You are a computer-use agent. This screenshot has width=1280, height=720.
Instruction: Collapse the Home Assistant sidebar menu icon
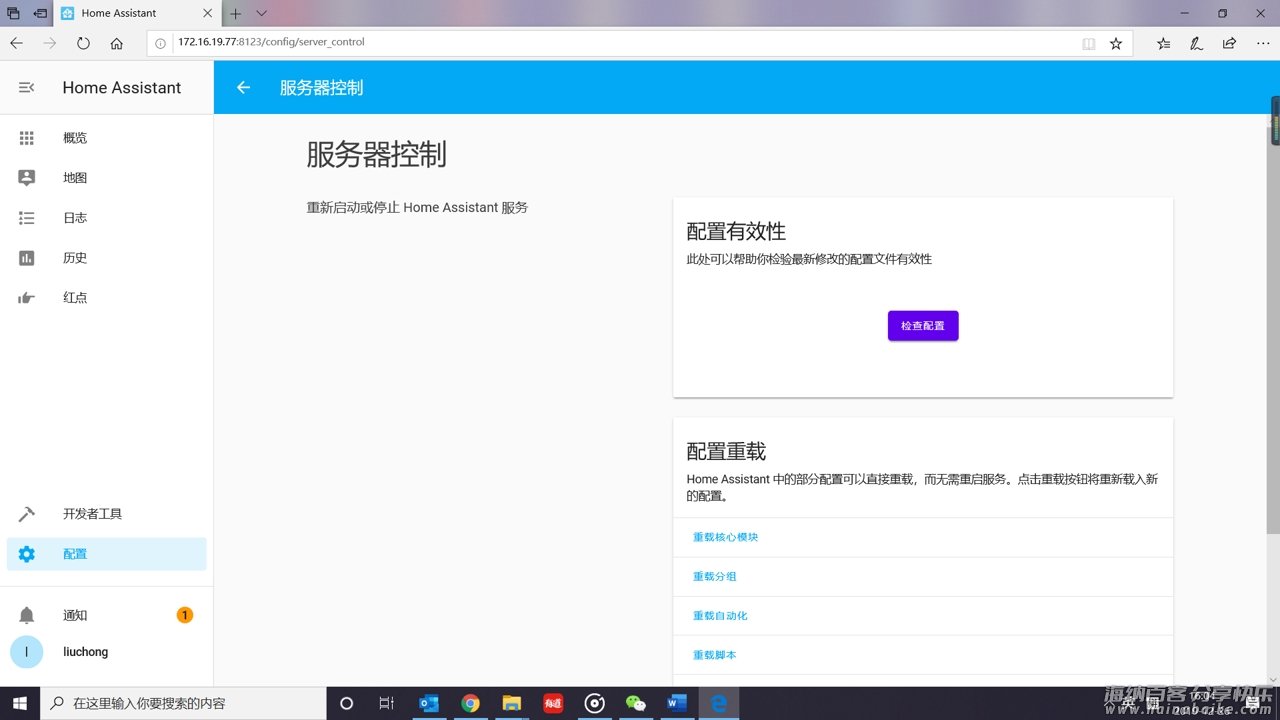click(x=27, y=88)
